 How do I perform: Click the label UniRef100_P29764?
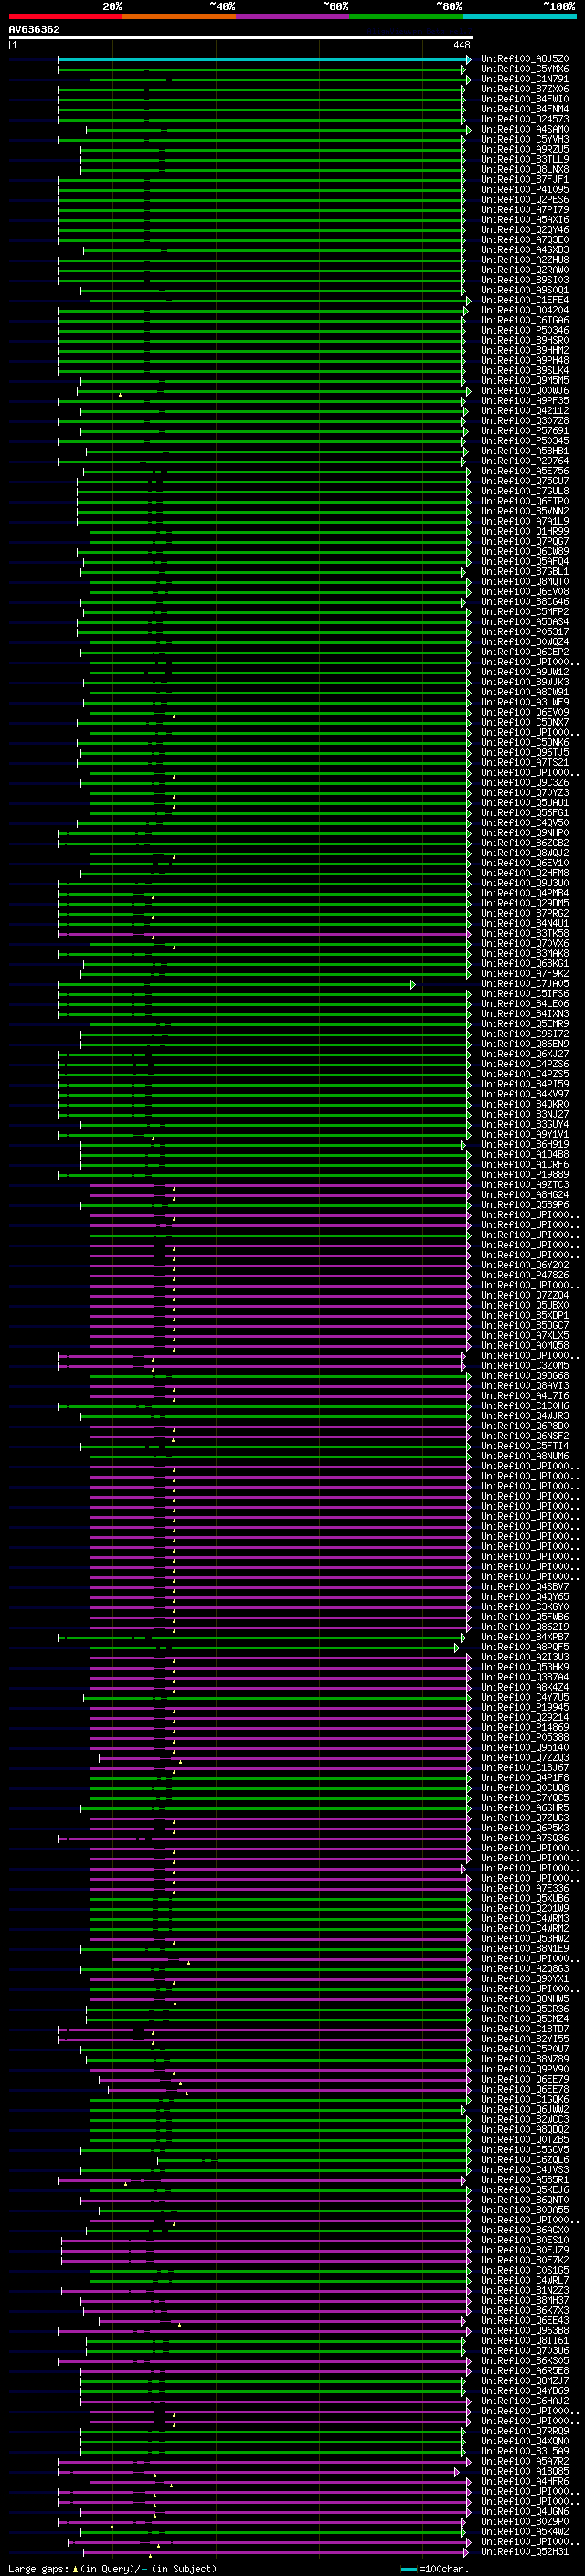525,462
